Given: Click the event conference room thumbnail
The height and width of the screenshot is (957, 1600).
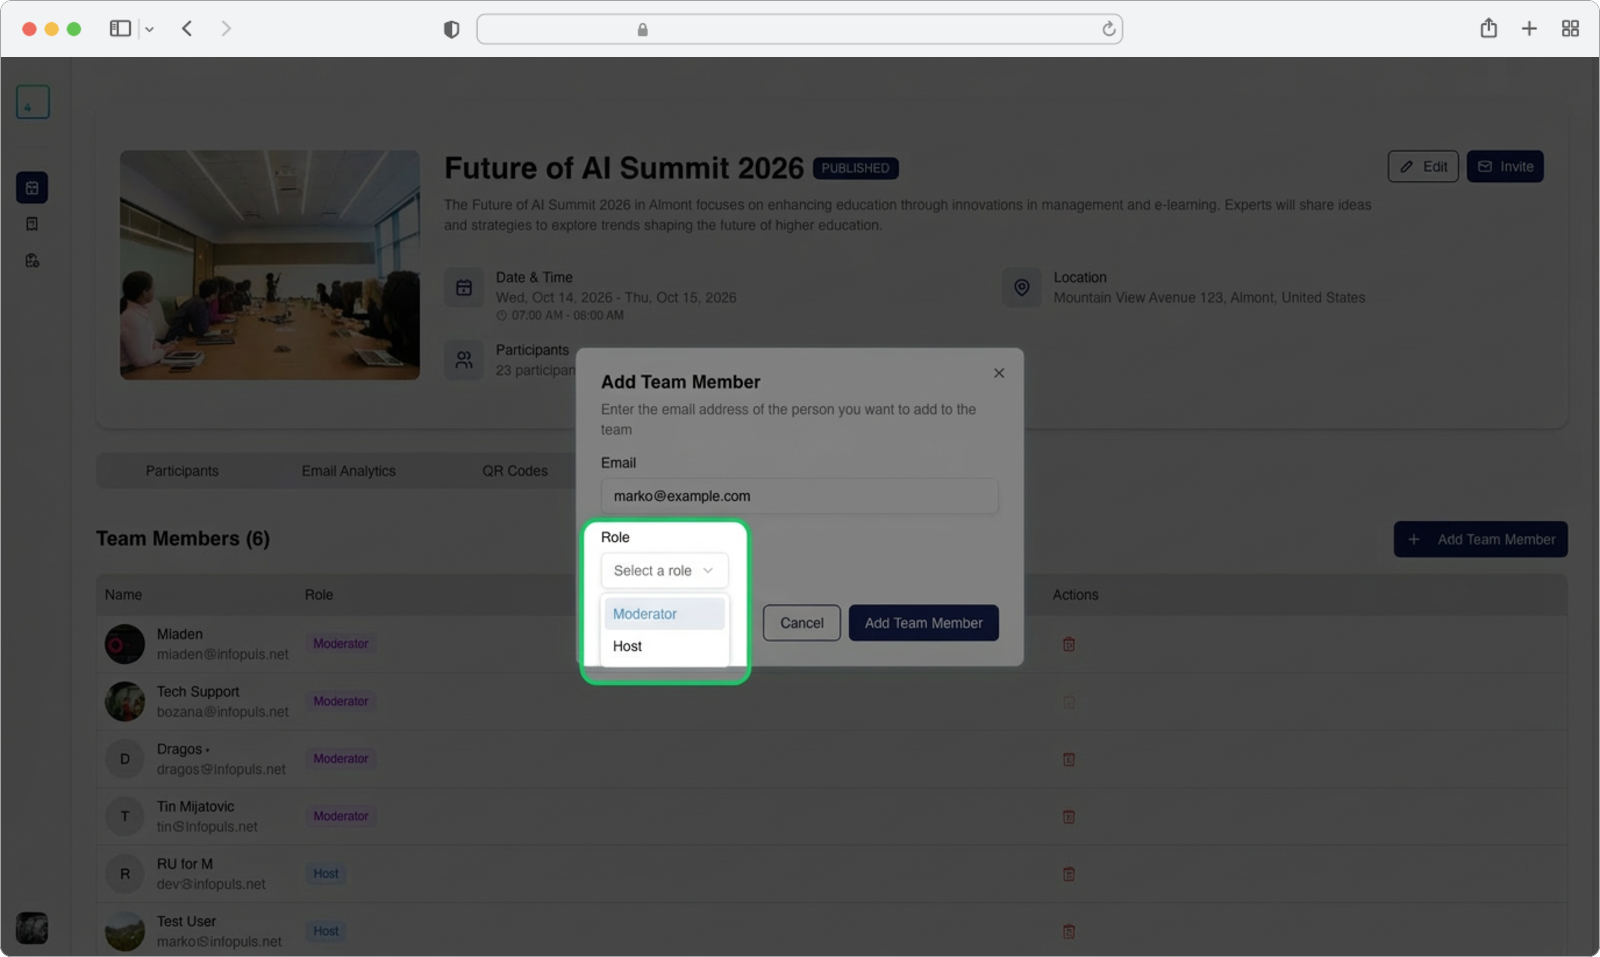Looking at the screenshot, I should coord(270,265).
